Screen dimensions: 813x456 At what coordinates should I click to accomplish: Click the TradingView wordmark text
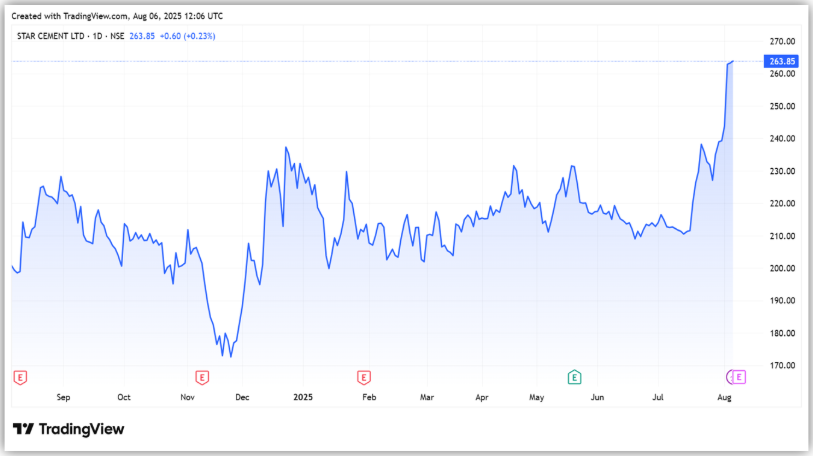(x=81, y=429)
